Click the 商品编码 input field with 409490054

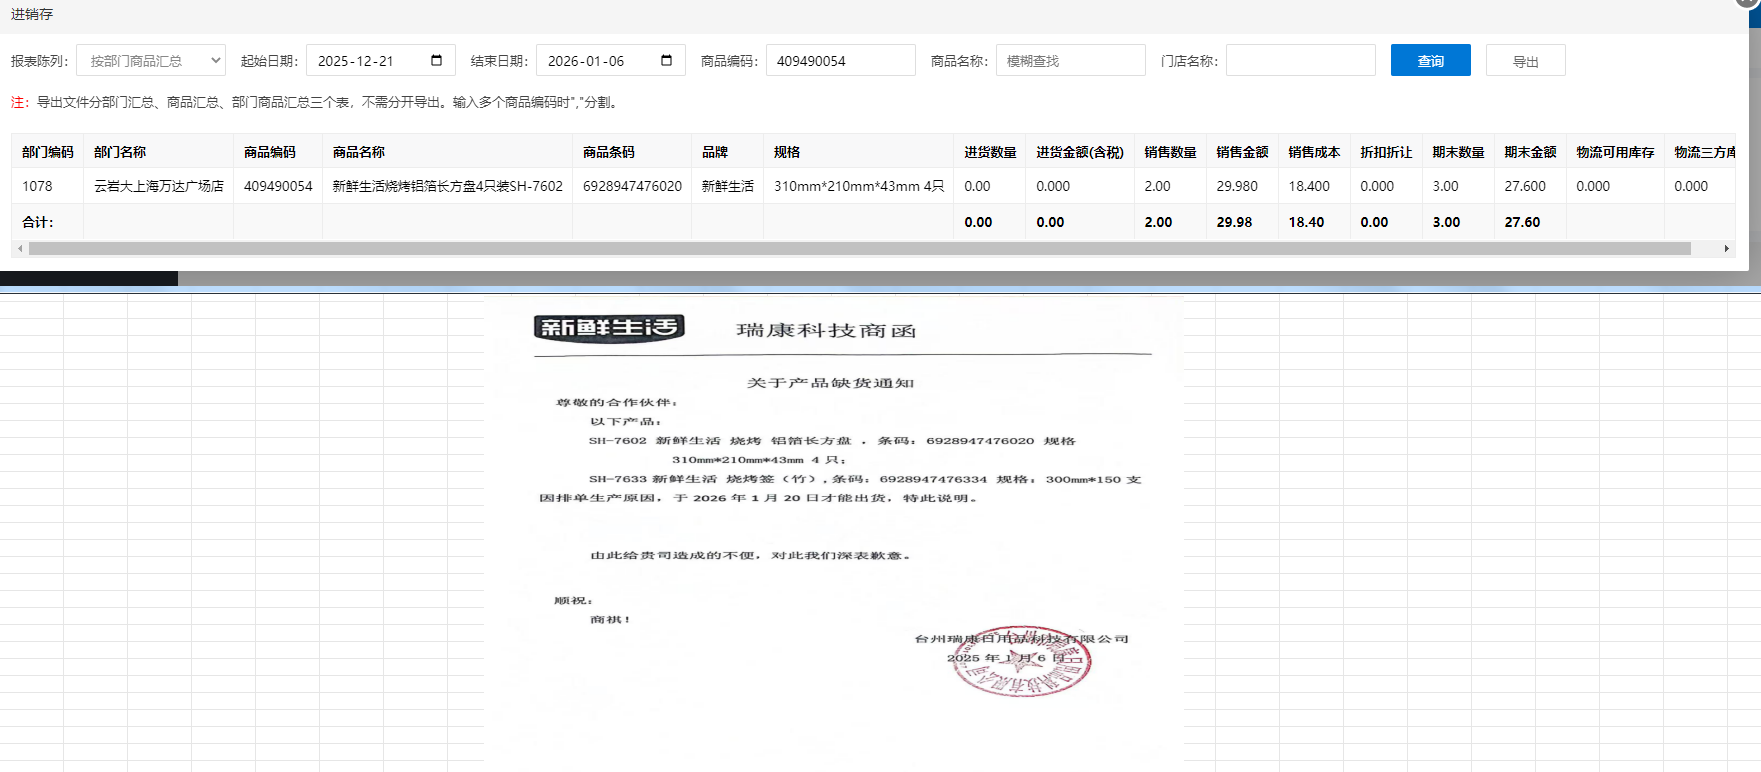coord(840,61)
